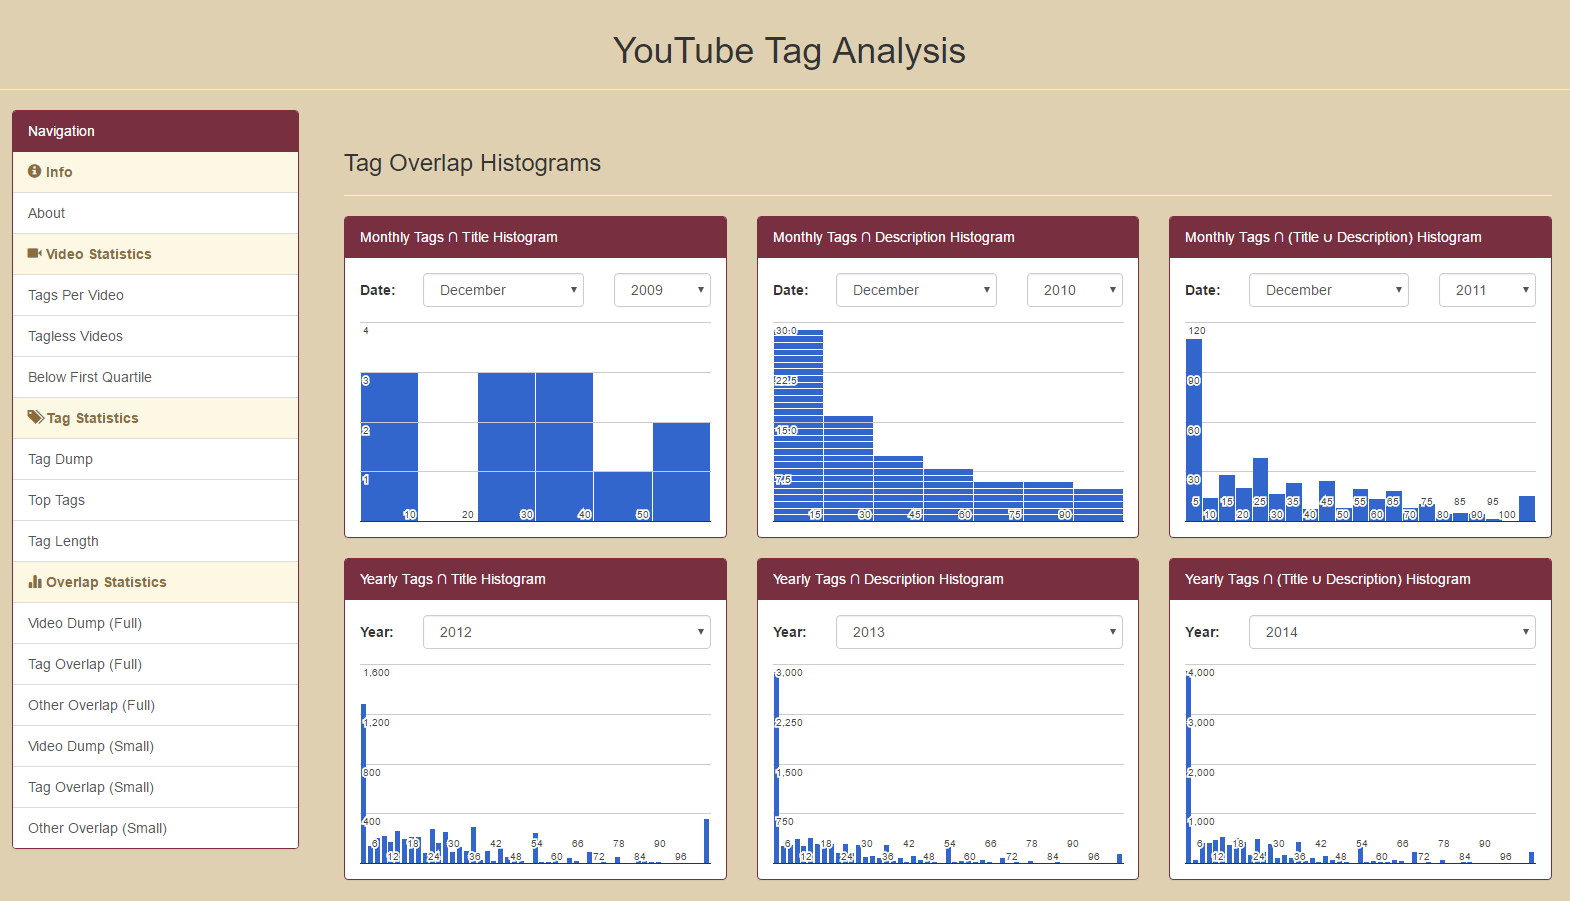This screenshot has width=1570, height=901.
Task: Click the Navigation panel header
Action: click(x=155, y=131)
